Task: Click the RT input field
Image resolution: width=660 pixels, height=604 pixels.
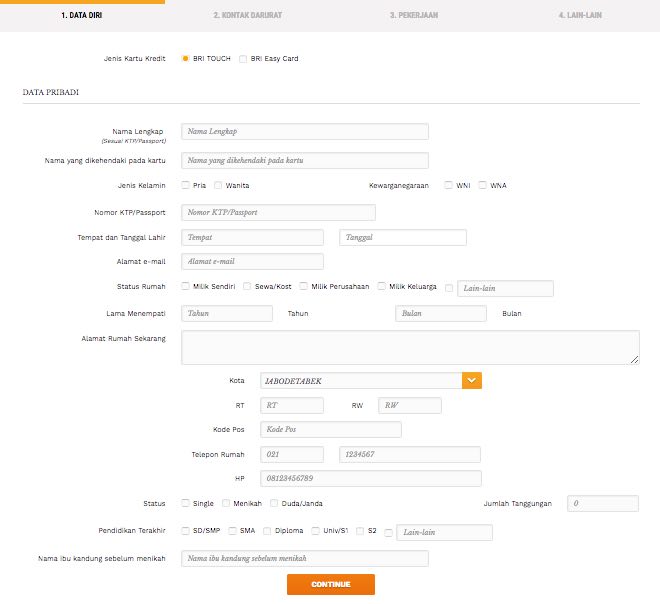Action: tap(292, 405)
